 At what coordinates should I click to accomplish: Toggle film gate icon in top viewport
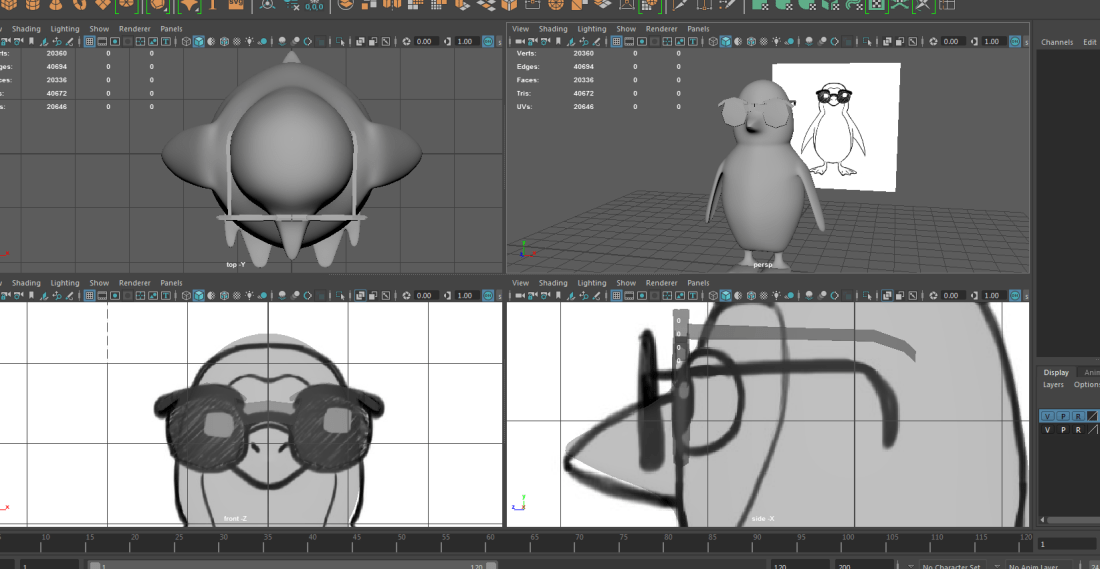click(104, 42)
